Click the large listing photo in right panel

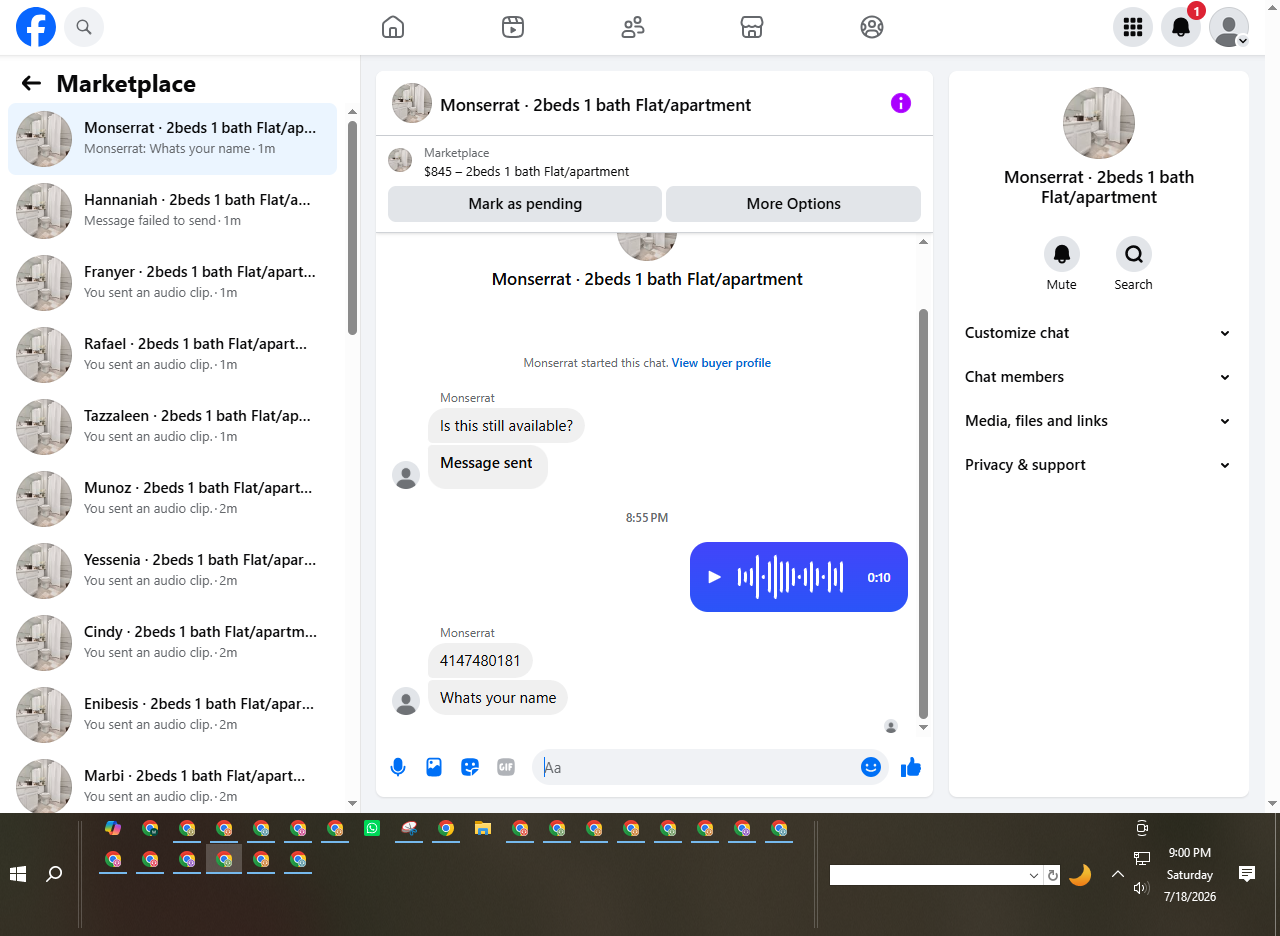click(1099, 123)
